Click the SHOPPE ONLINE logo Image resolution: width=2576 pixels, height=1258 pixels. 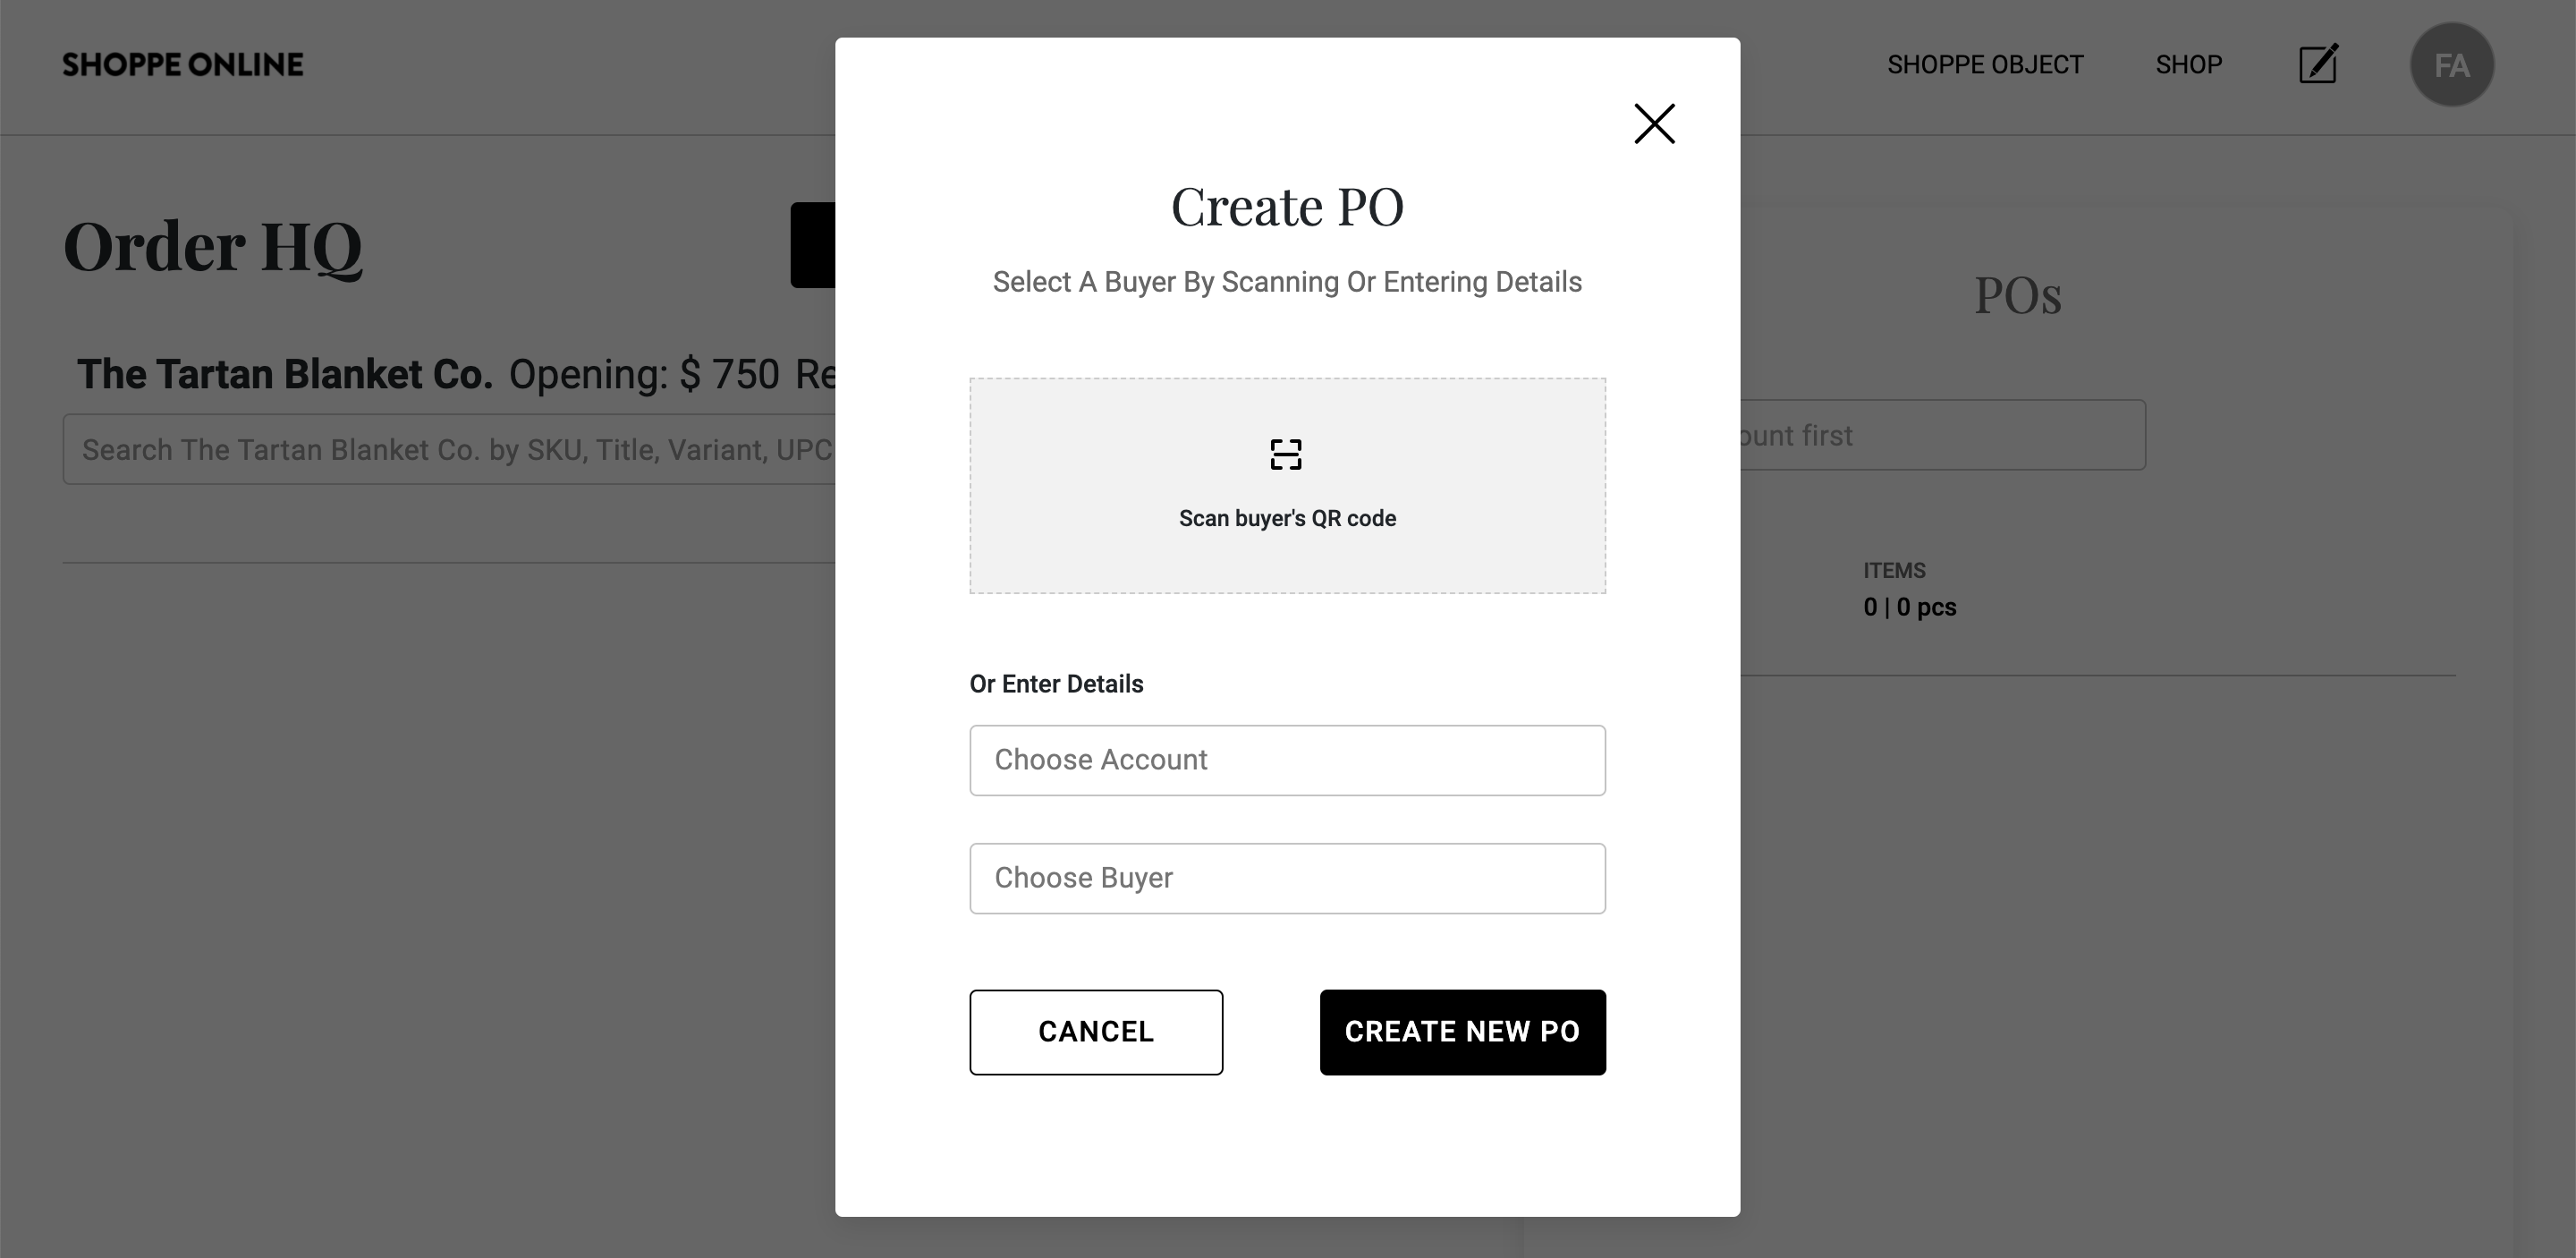point(183,65)
